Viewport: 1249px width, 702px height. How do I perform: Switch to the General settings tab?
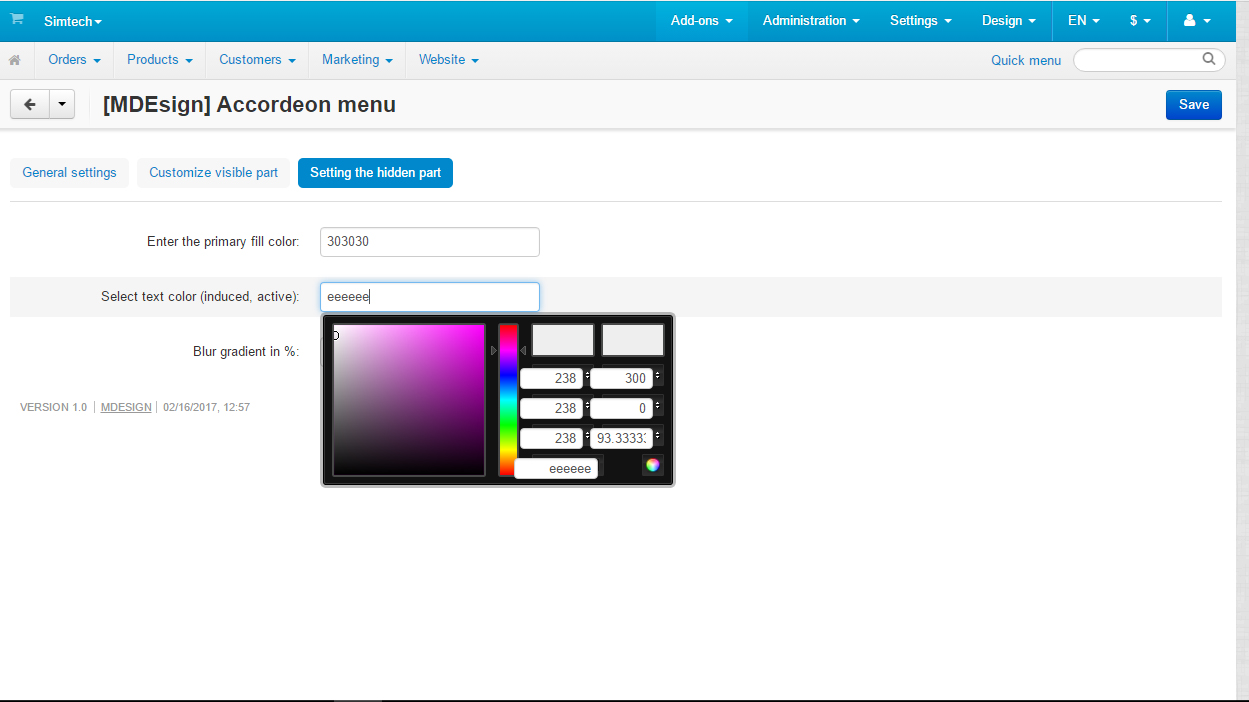(x=69, y=173)
